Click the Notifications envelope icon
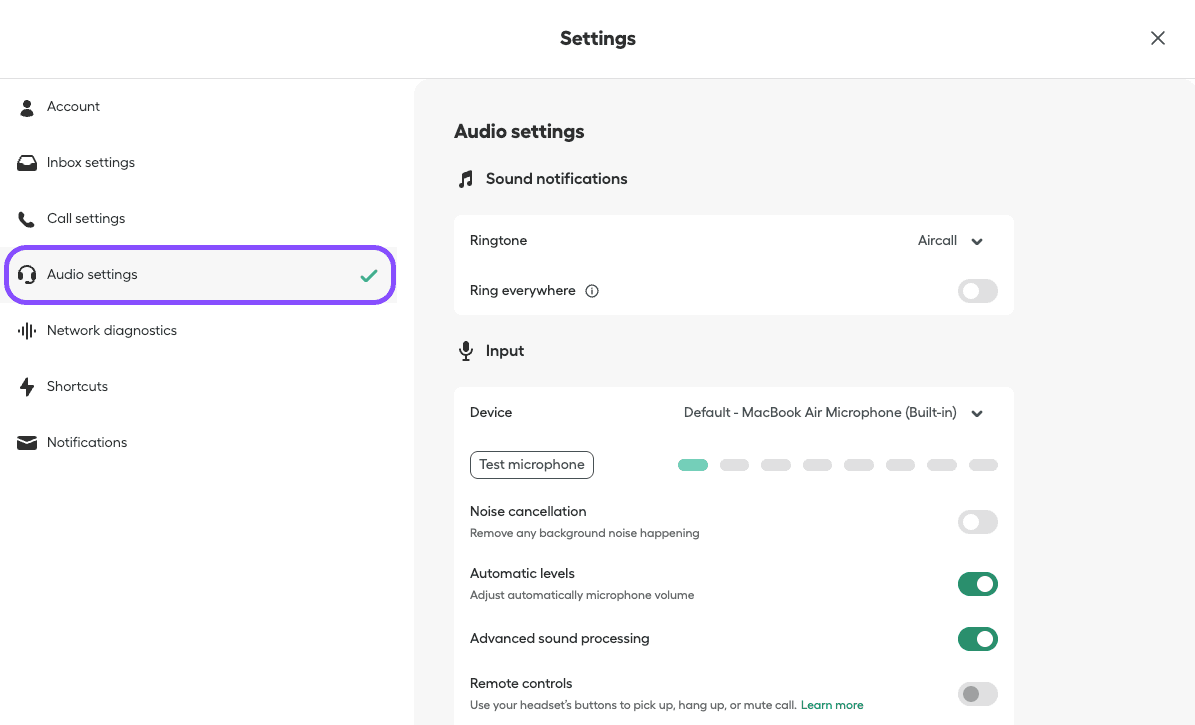This screenshot has height=725, width=1195. (27, 443)
